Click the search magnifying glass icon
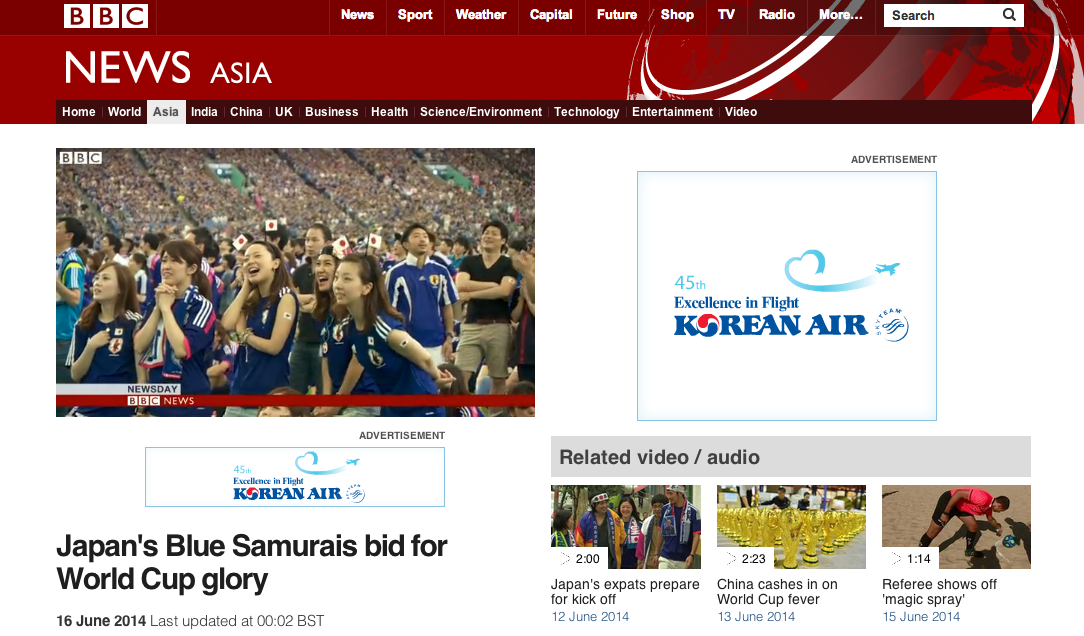 [1009, 15]
